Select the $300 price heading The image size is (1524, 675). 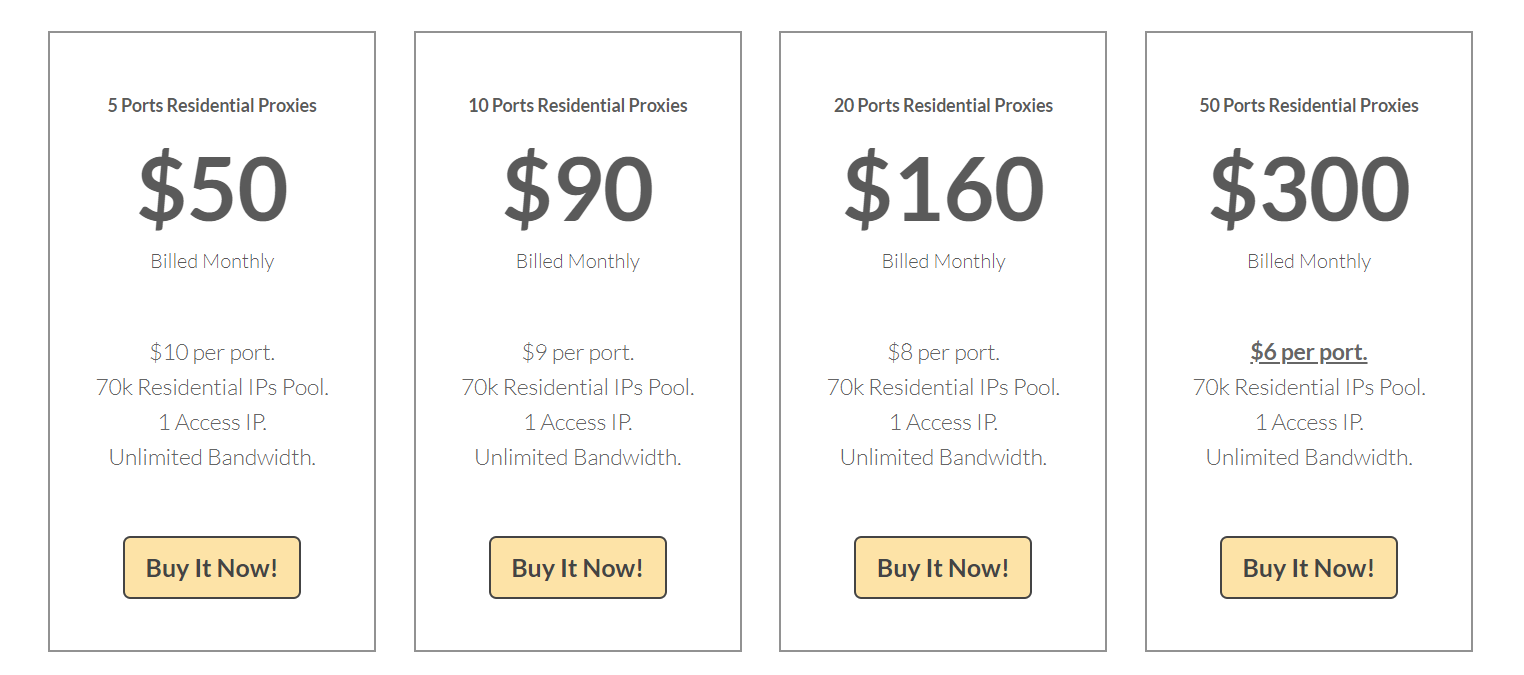click(1309, 188)
